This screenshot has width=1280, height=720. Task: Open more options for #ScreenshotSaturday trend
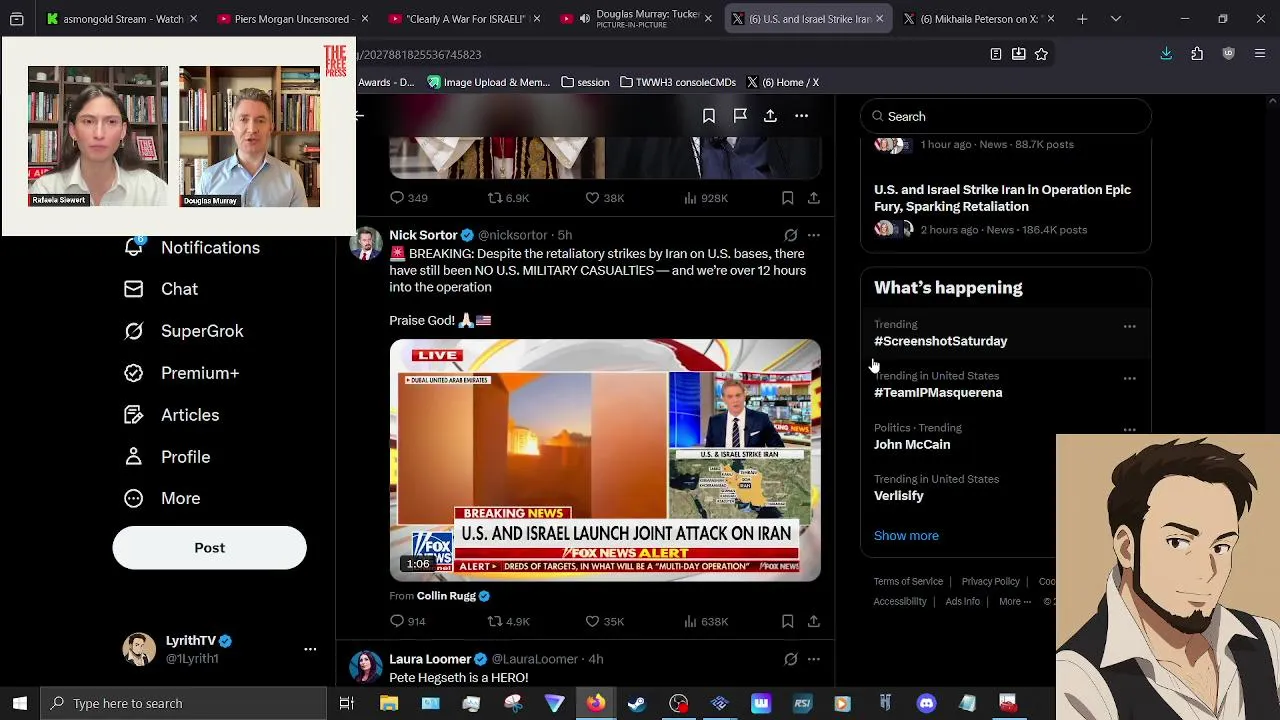pos(1130,327)
